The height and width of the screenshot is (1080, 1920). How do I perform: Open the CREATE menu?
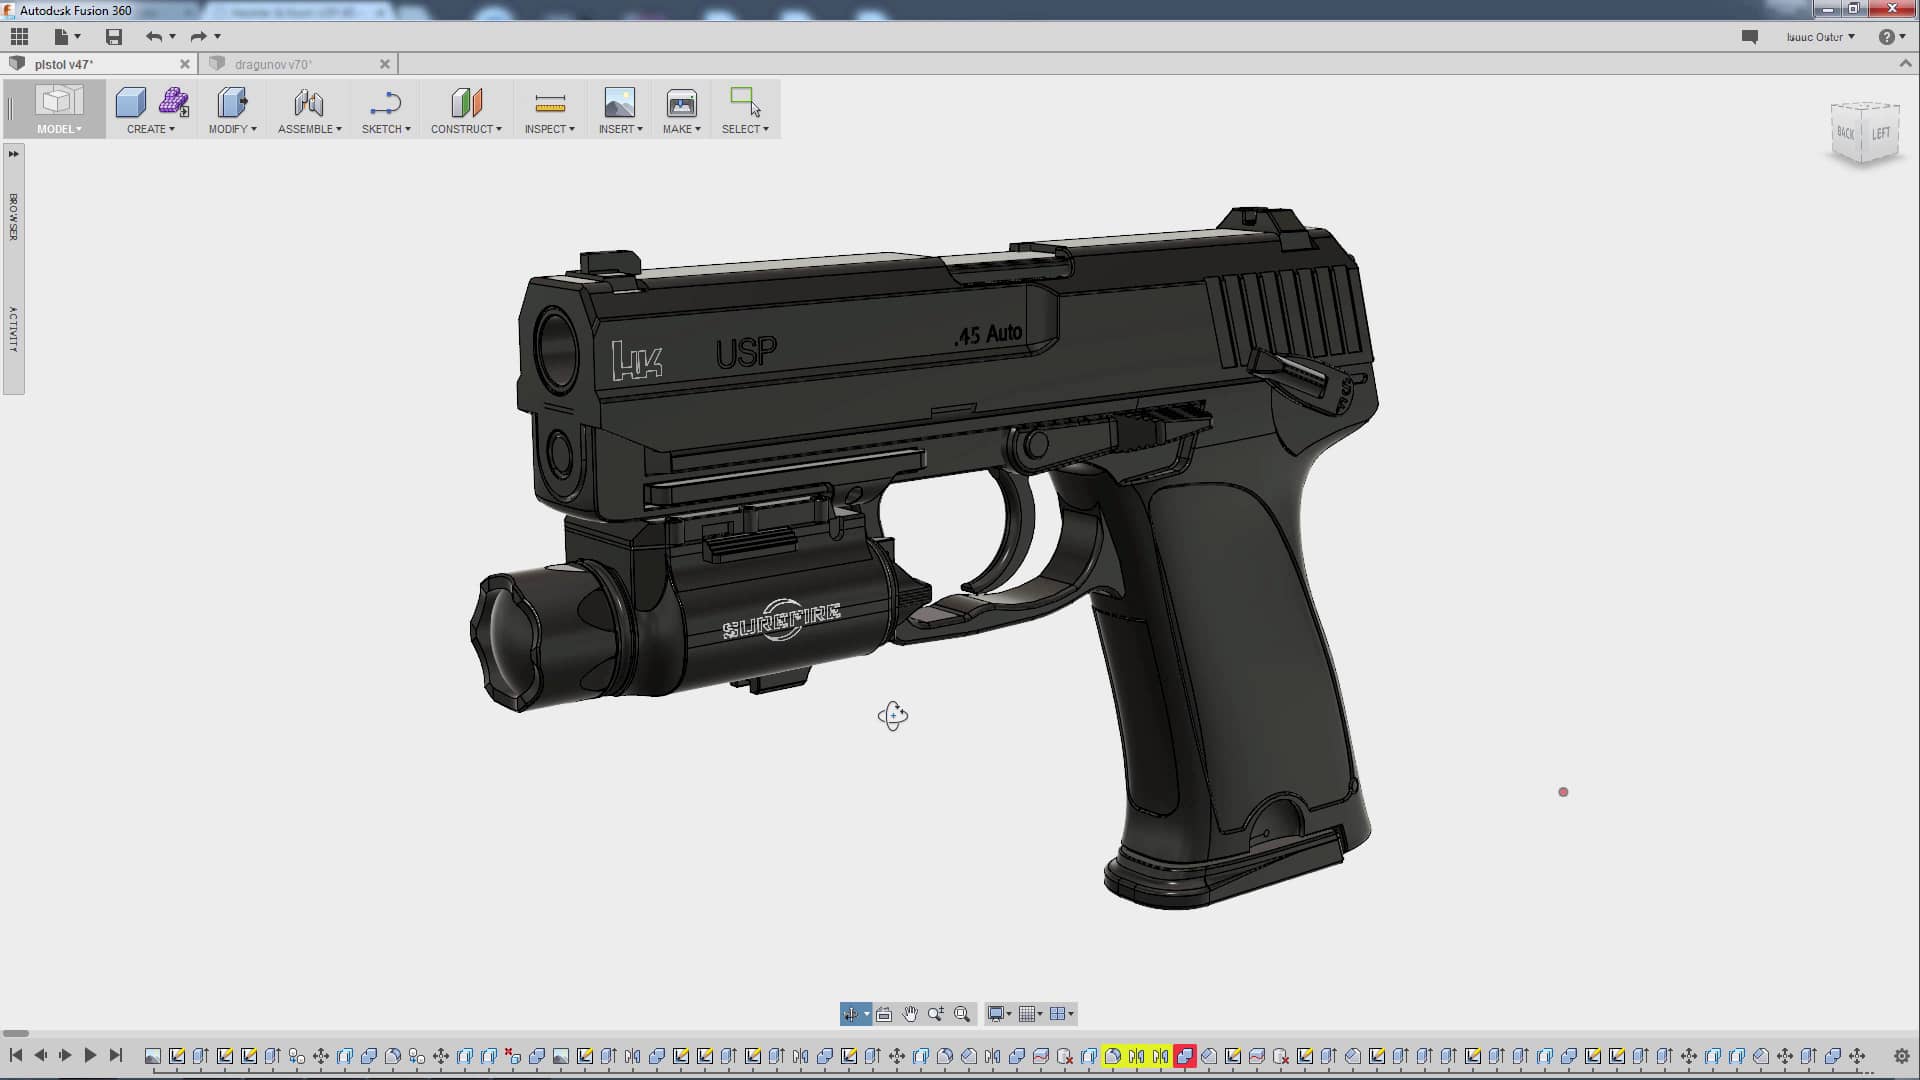(x=148, y=110)
